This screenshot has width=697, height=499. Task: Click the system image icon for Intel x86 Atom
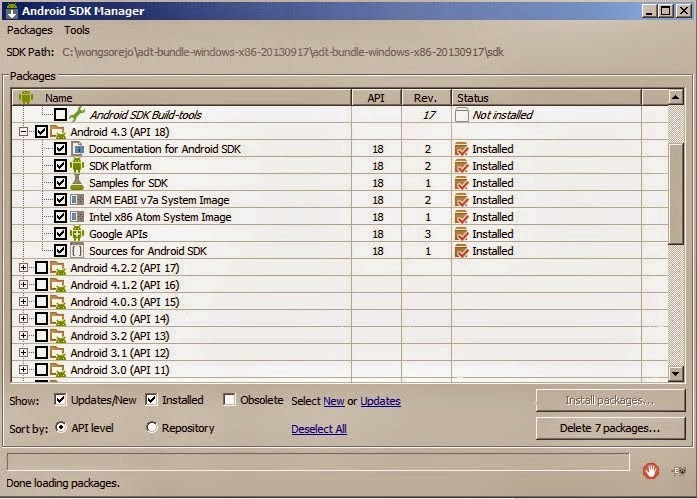pyautogui.click(x=77, y=217)
